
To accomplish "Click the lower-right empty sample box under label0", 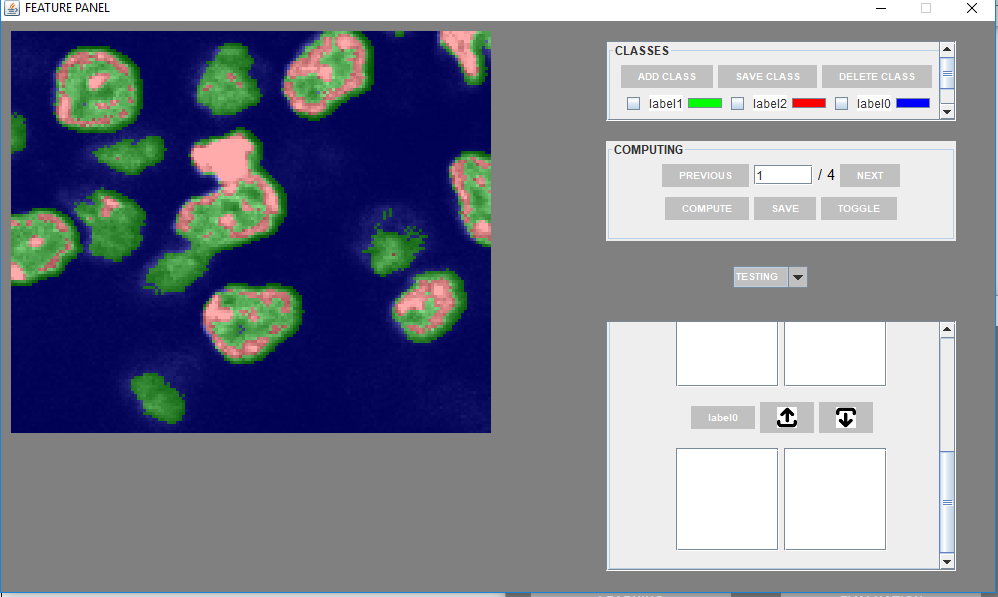I will 835,499.
